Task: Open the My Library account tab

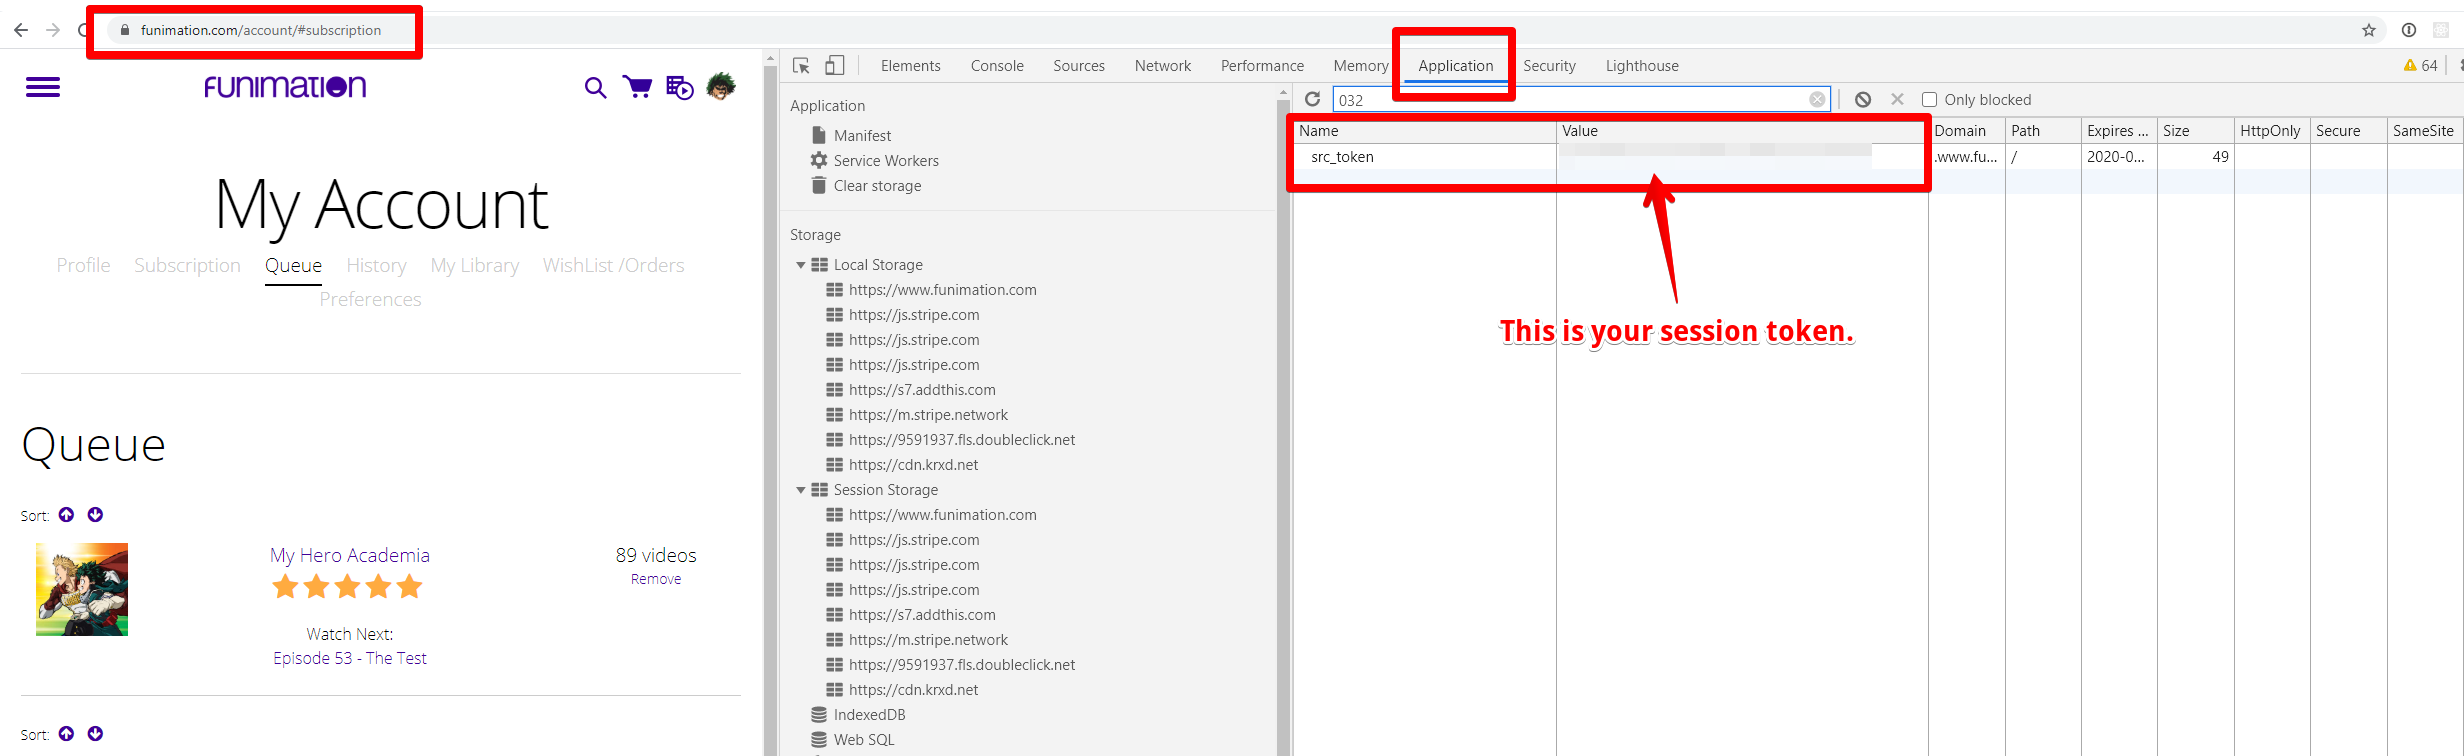Action: [475, 265]
